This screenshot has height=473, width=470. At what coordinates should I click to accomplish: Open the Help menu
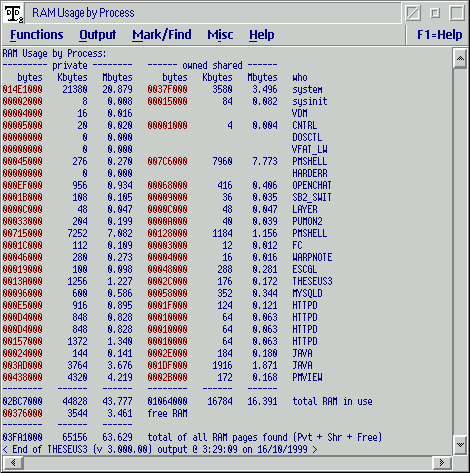[262, 35]
